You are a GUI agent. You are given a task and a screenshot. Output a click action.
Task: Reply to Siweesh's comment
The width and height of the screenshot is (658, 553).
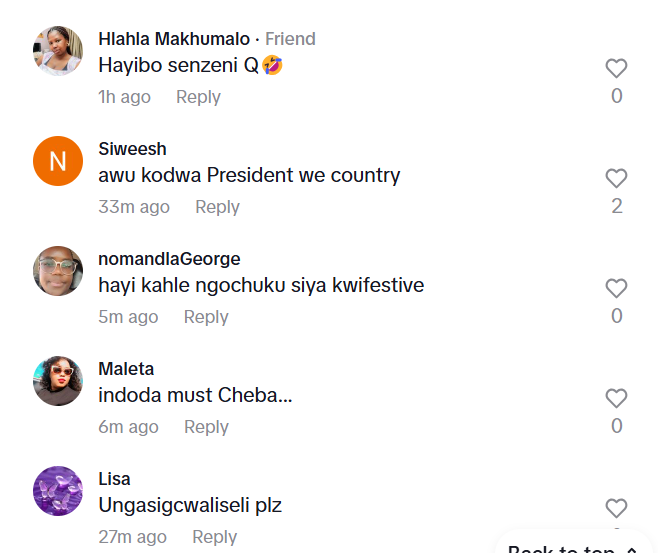pos(217,207)
